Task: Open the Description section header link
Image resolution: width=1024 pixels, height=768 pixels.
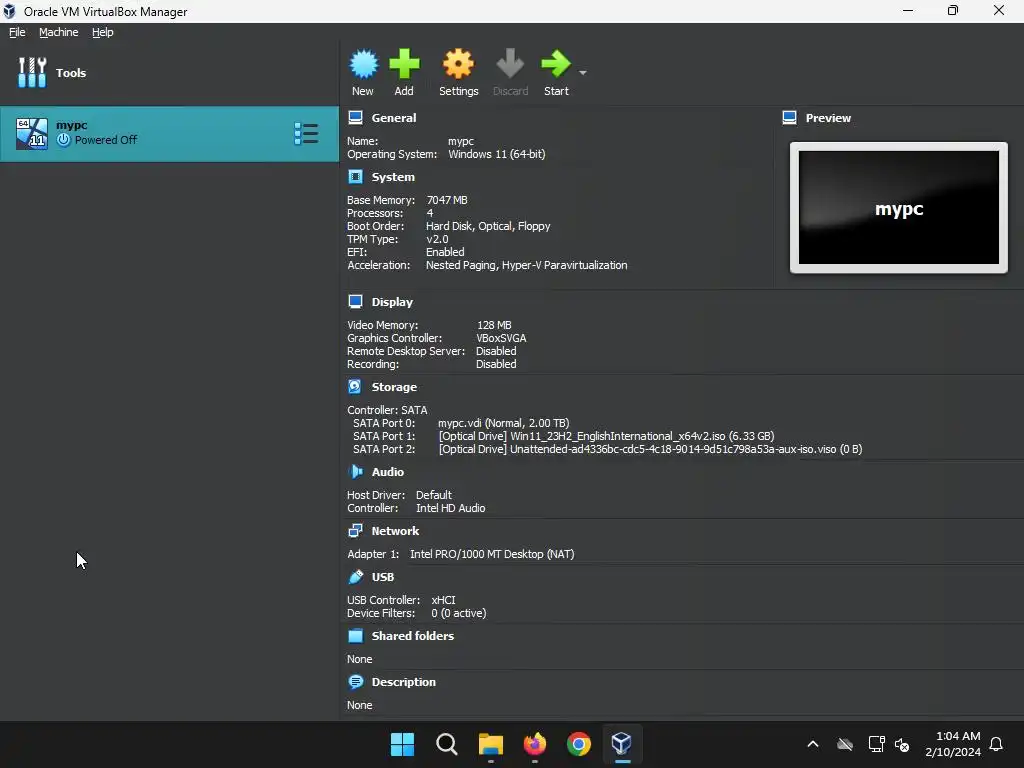Action: tap(404, 682)
